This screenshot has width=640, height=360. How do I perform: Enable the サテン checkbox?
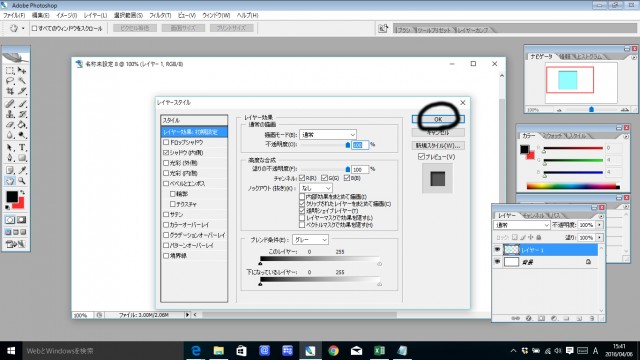[166, 214]
